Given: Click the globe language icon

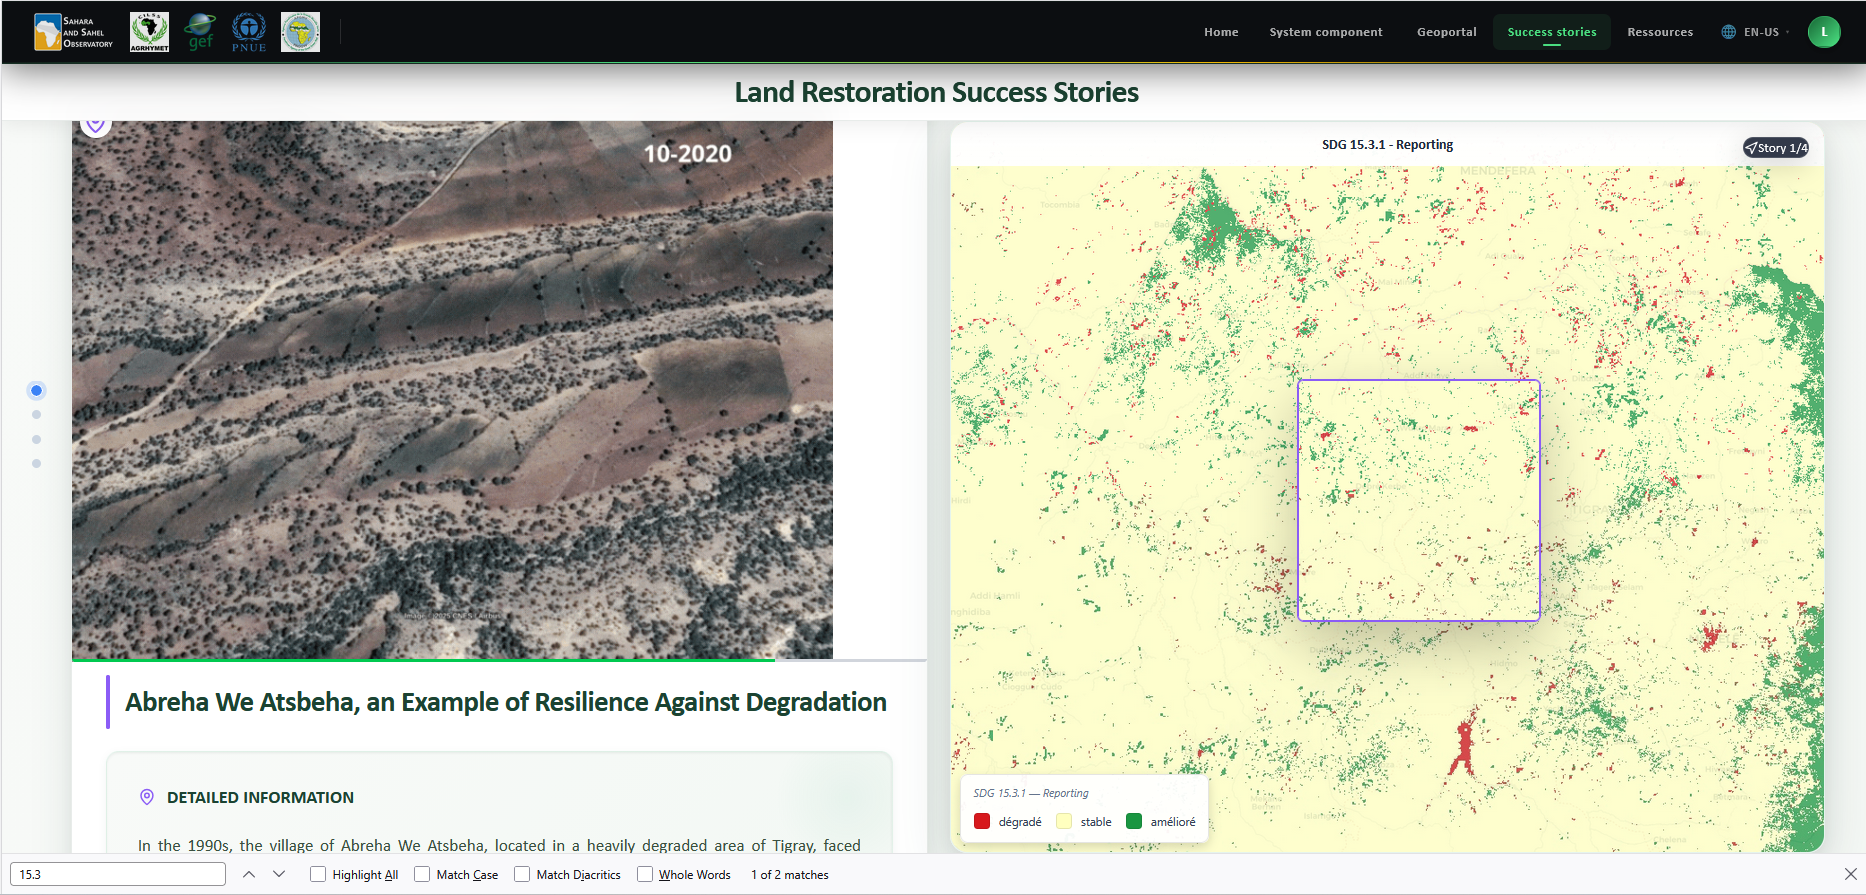Looking at the screenshot, I should [x=1728, y=32].
